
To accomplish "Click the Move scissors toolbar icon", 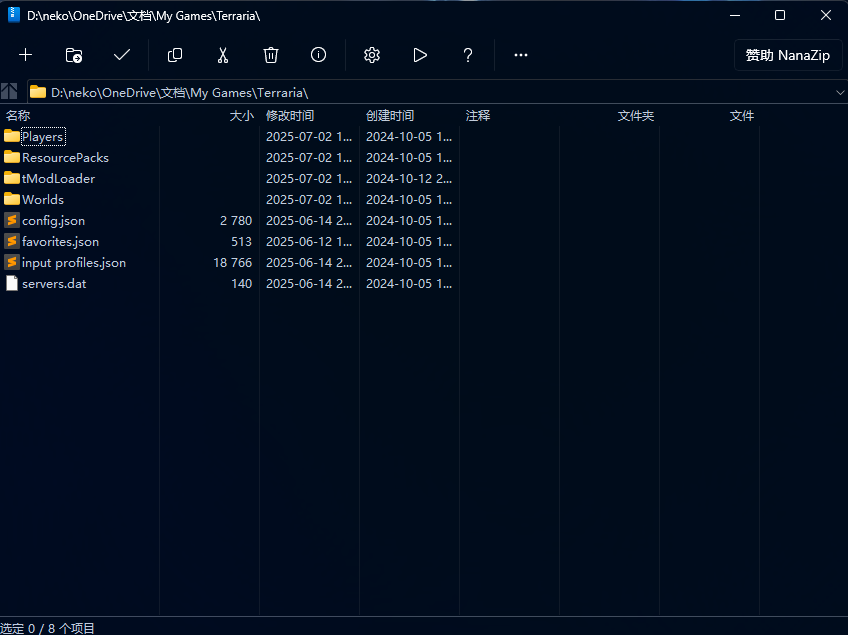I will 223,55.
